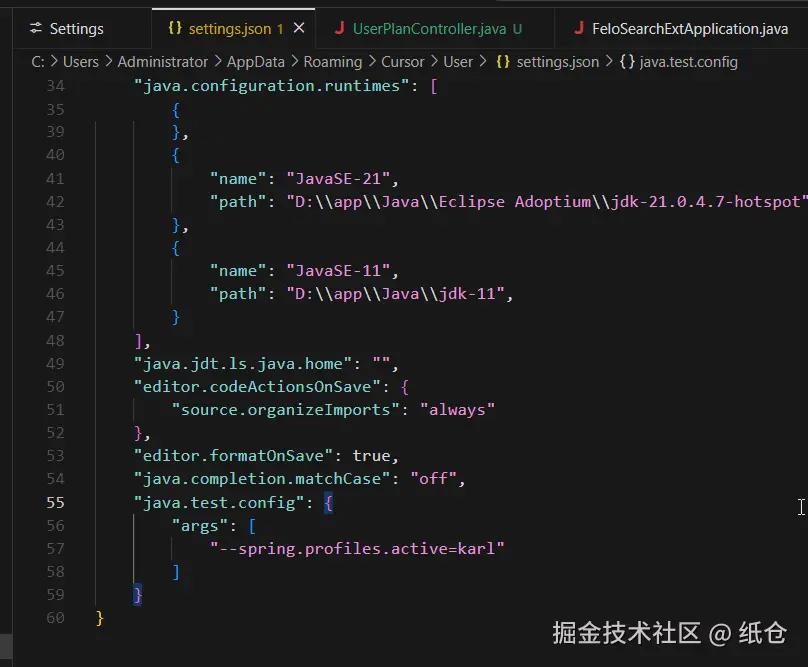Screen dimensions: 808x667
Task: Click the "--spring.profiles.active=karl" string
Action: (357, 548)
